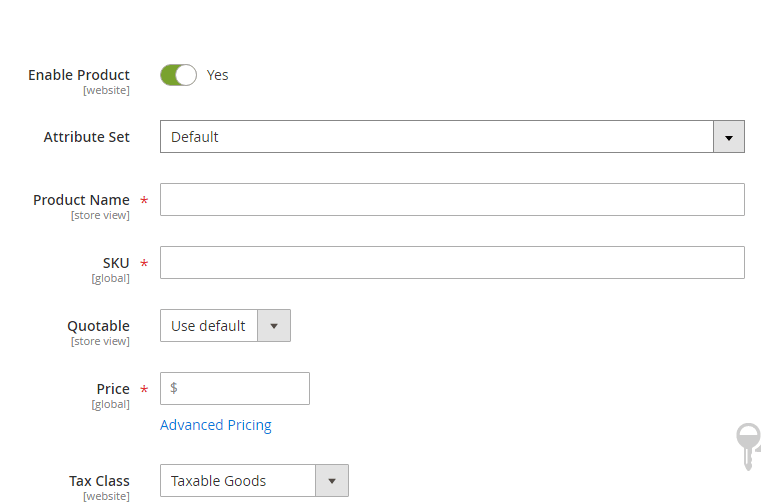This screenshot has height=503, width=761.
Task: Toggle the Enable Product switch
Action: tap(178, 75)
